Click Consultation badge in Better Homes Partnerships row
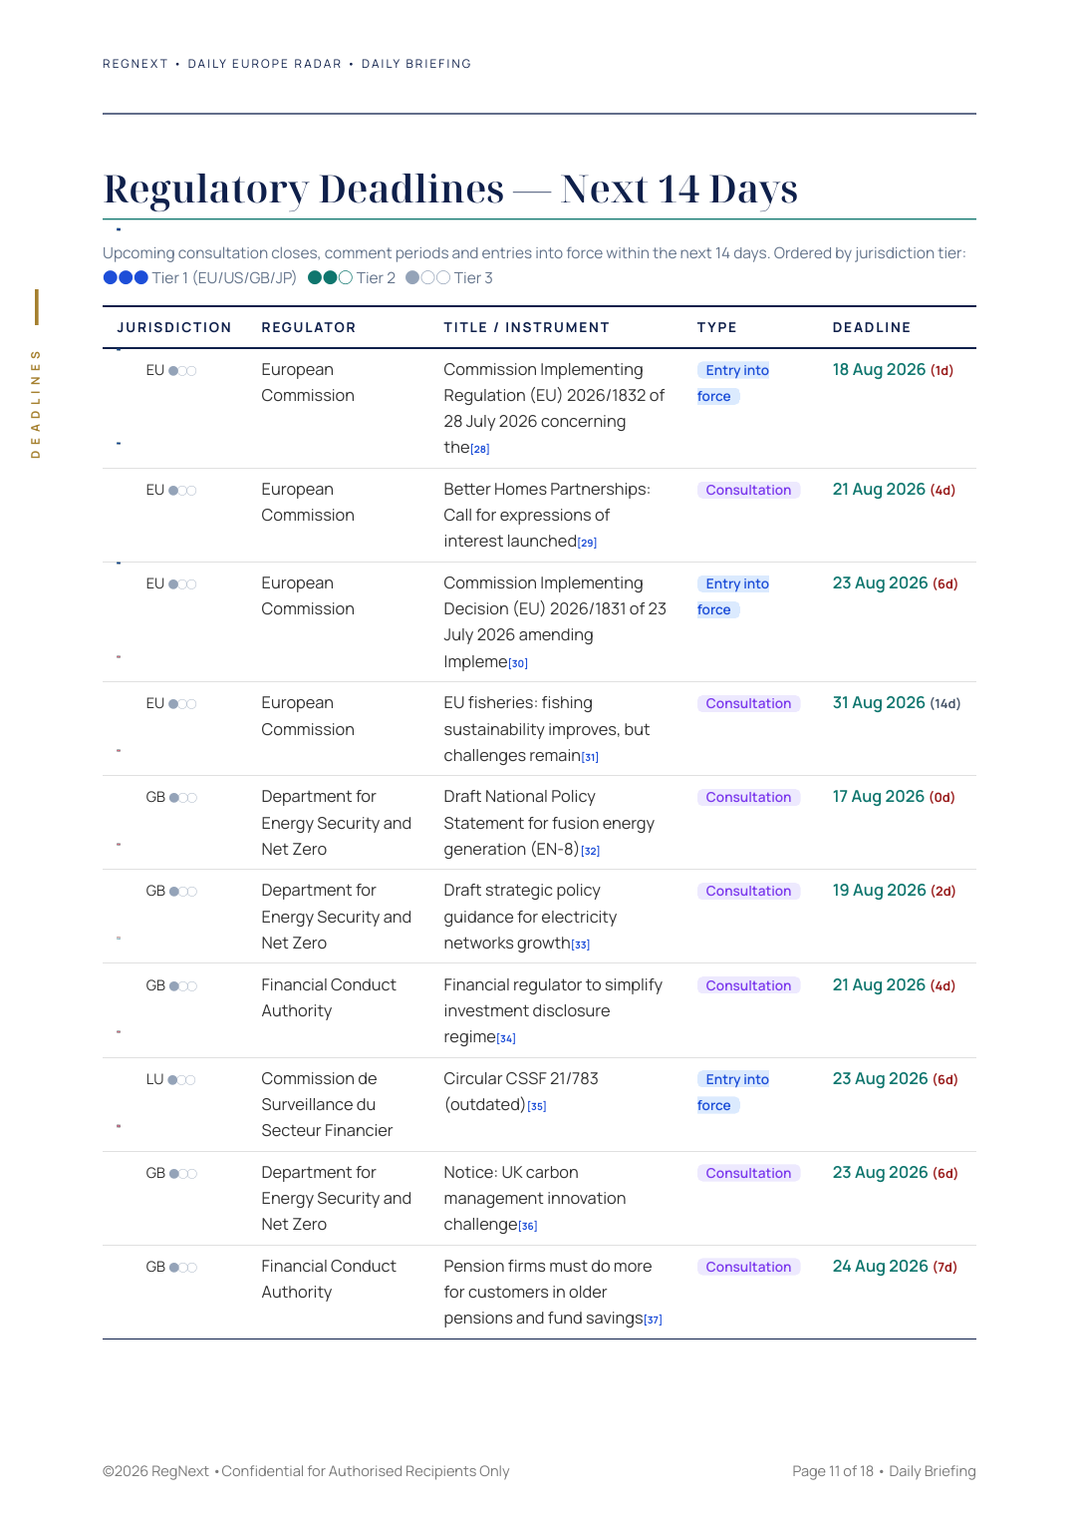This screenshot has width=1080, height=1528. click(749, 490)
